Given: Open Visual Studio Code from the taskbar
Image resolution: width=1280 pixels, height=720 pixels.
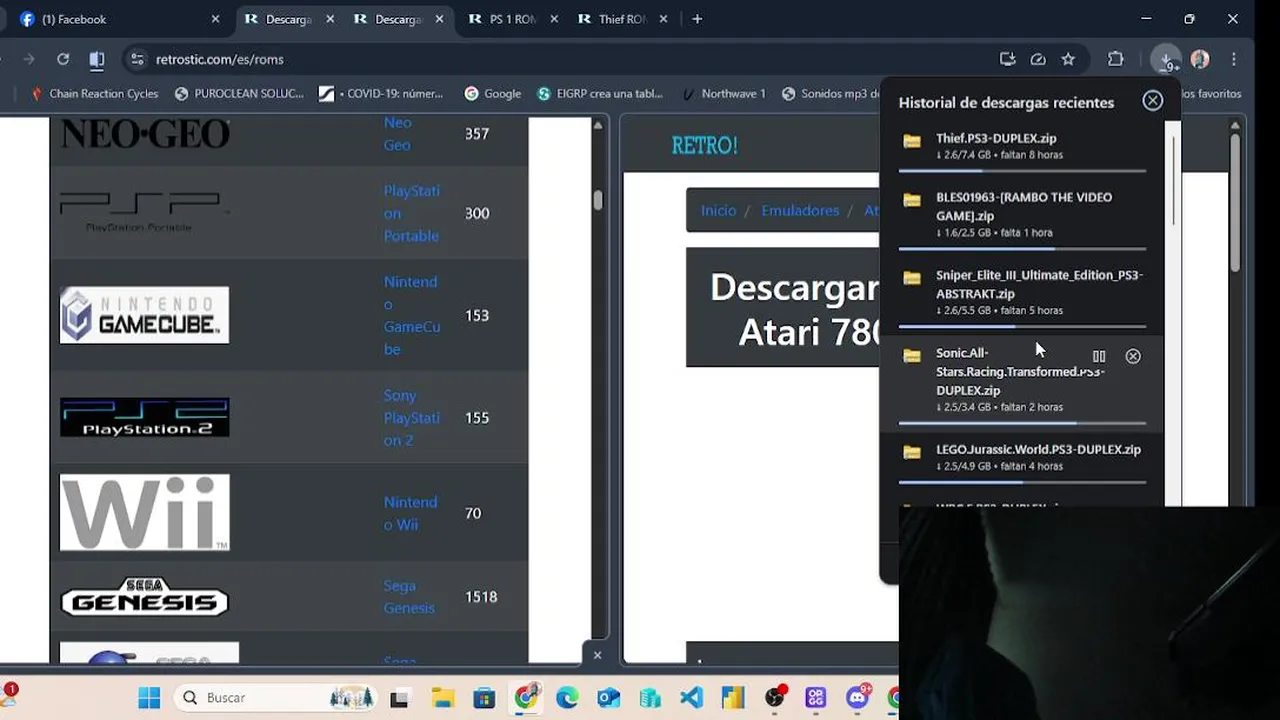Looking at the screenshot, I should [691, 697].
